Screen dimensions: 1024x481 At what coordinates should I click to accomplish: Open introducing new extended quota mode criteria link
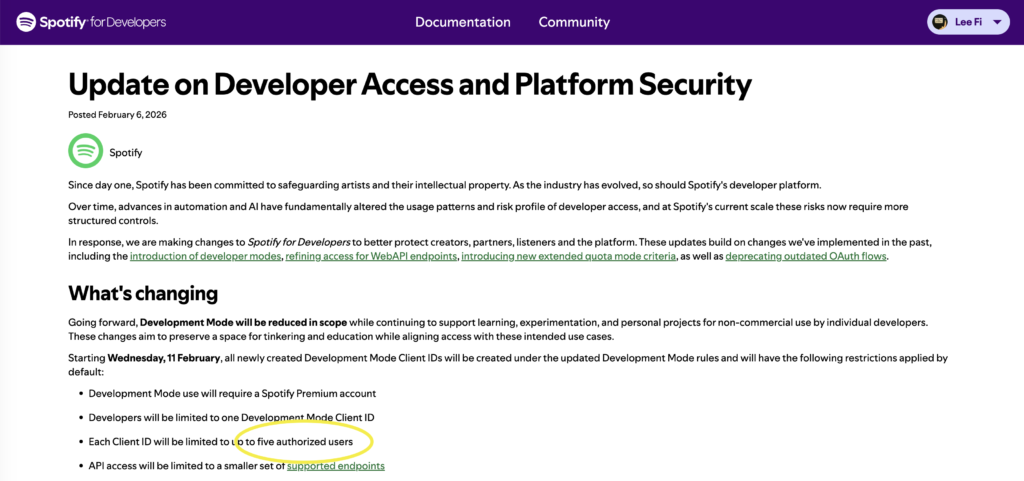point(568,256)
